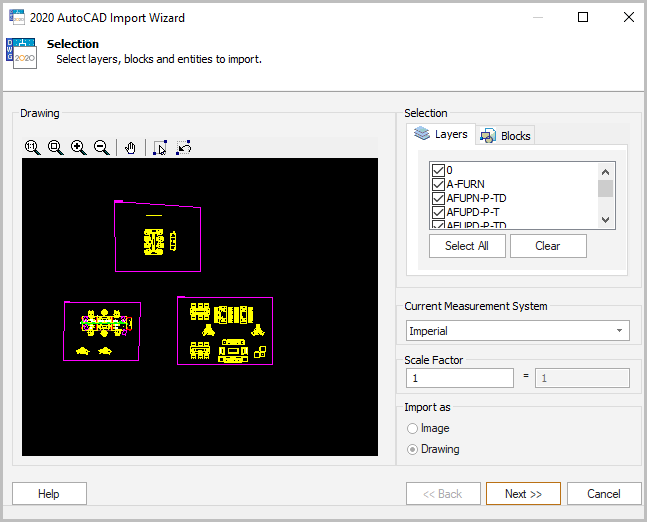Viewport: 647px width, 522px height.
Task: Click the zoom out magnifier icon
Action: pos(102,147)
